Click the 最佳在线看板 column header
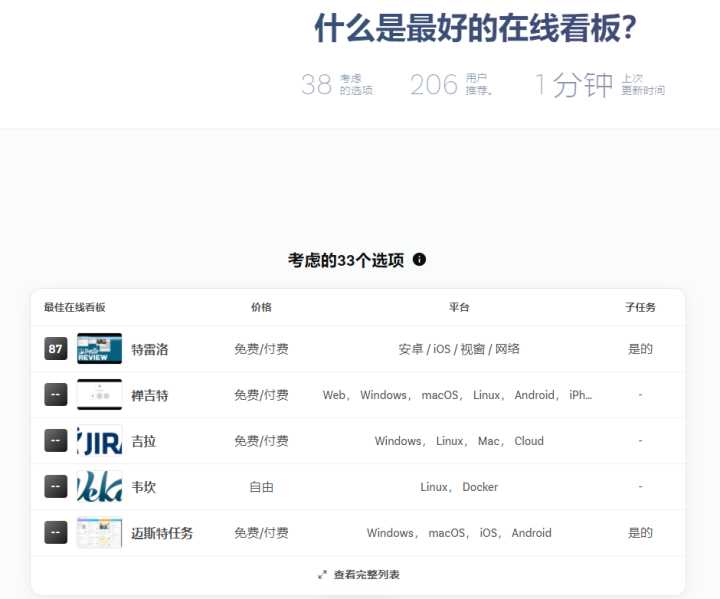Screen dimensions: 720x599 (x=75, y=307)
